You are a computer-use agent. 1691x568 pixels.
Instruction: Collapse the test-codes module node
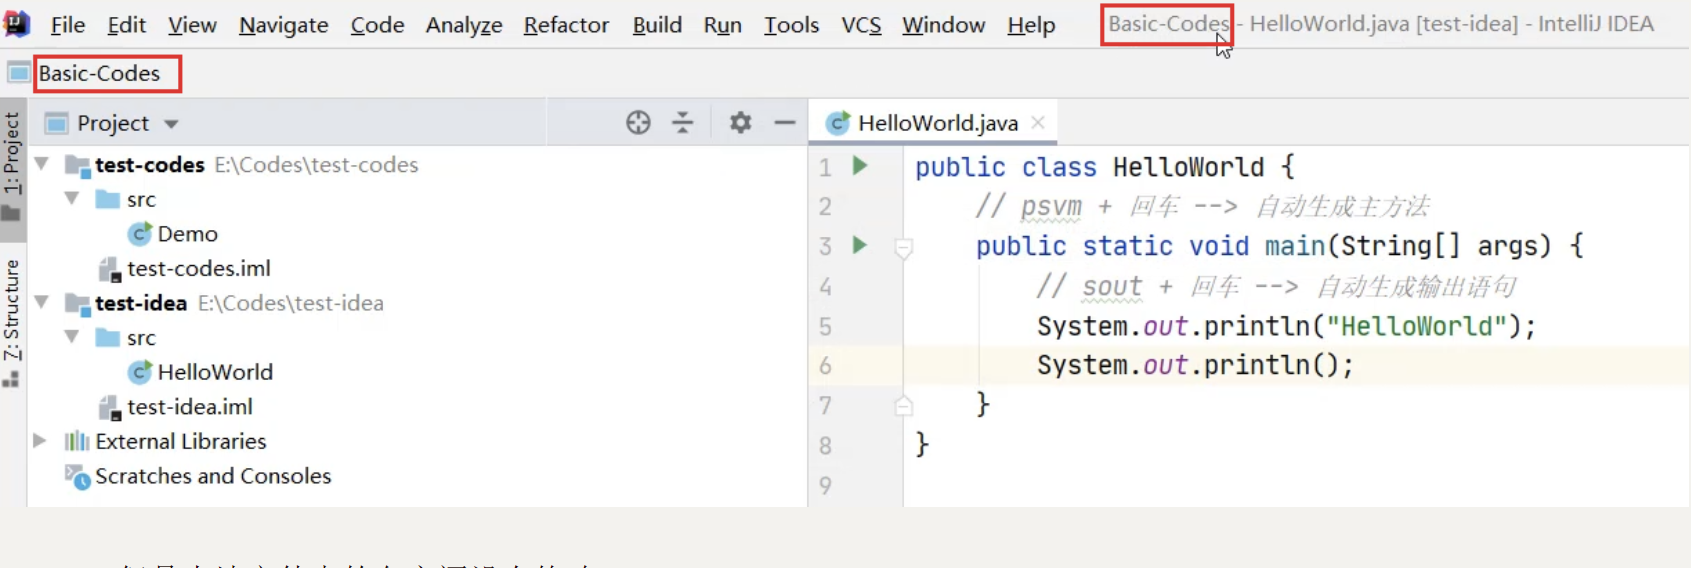pos(42,163)
